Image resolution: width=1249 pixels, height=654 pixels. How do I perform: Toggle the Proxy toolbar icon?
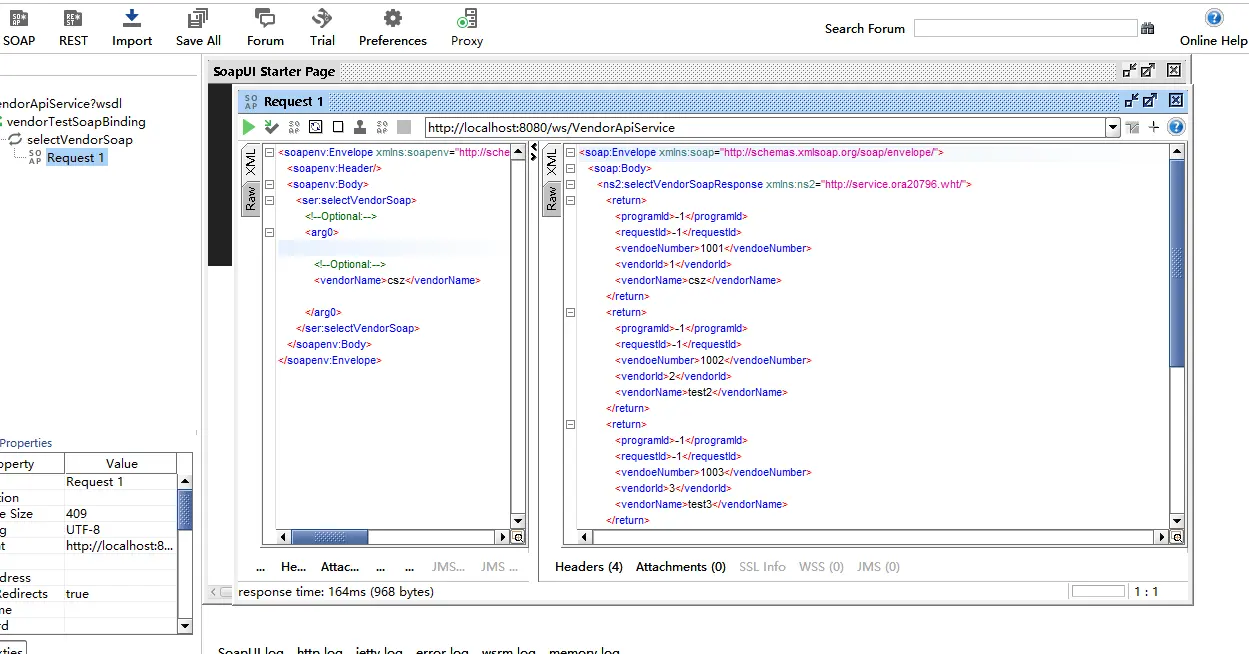[x=466, y=28]
